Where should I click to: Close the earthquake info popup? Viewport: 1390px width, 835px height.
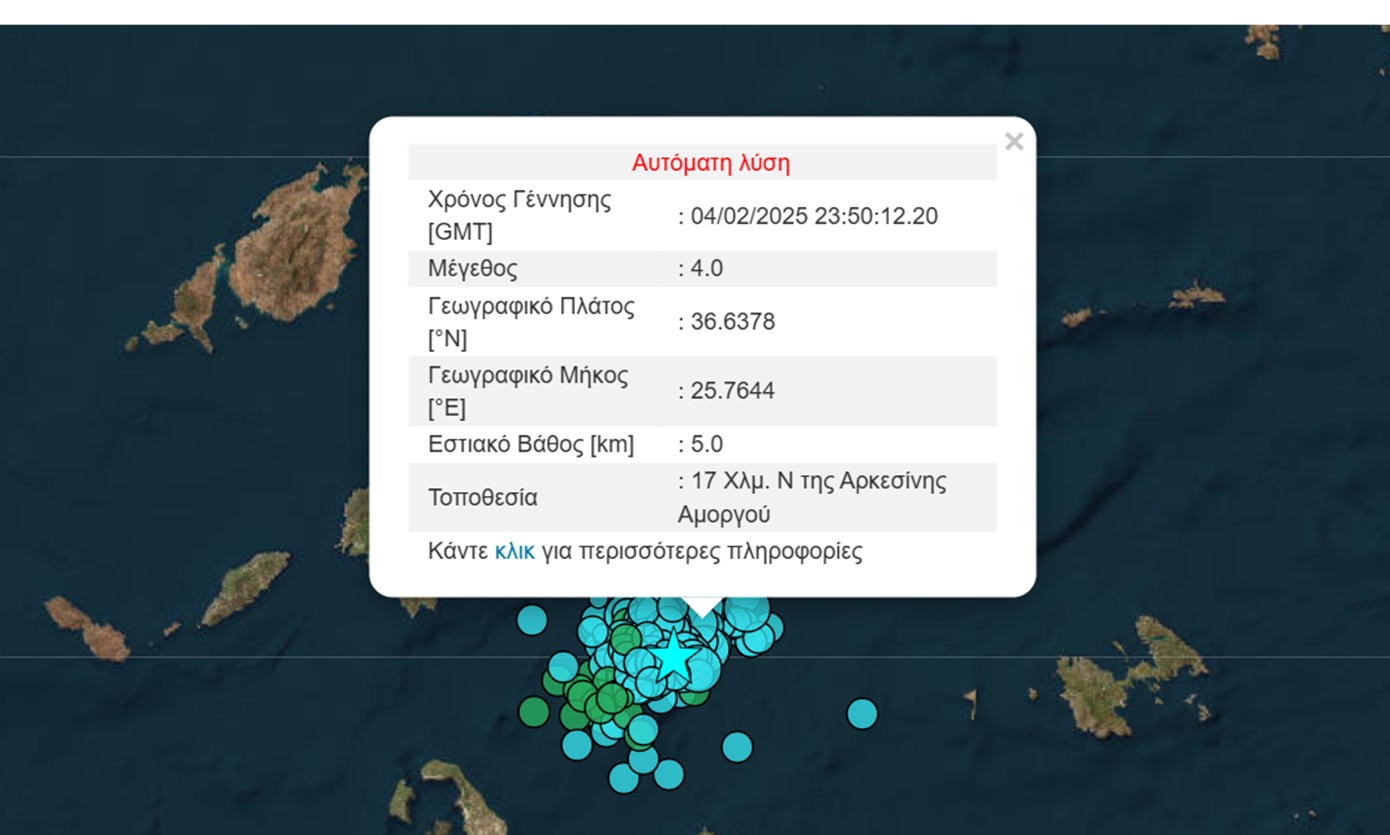[x=1013, y=142]
